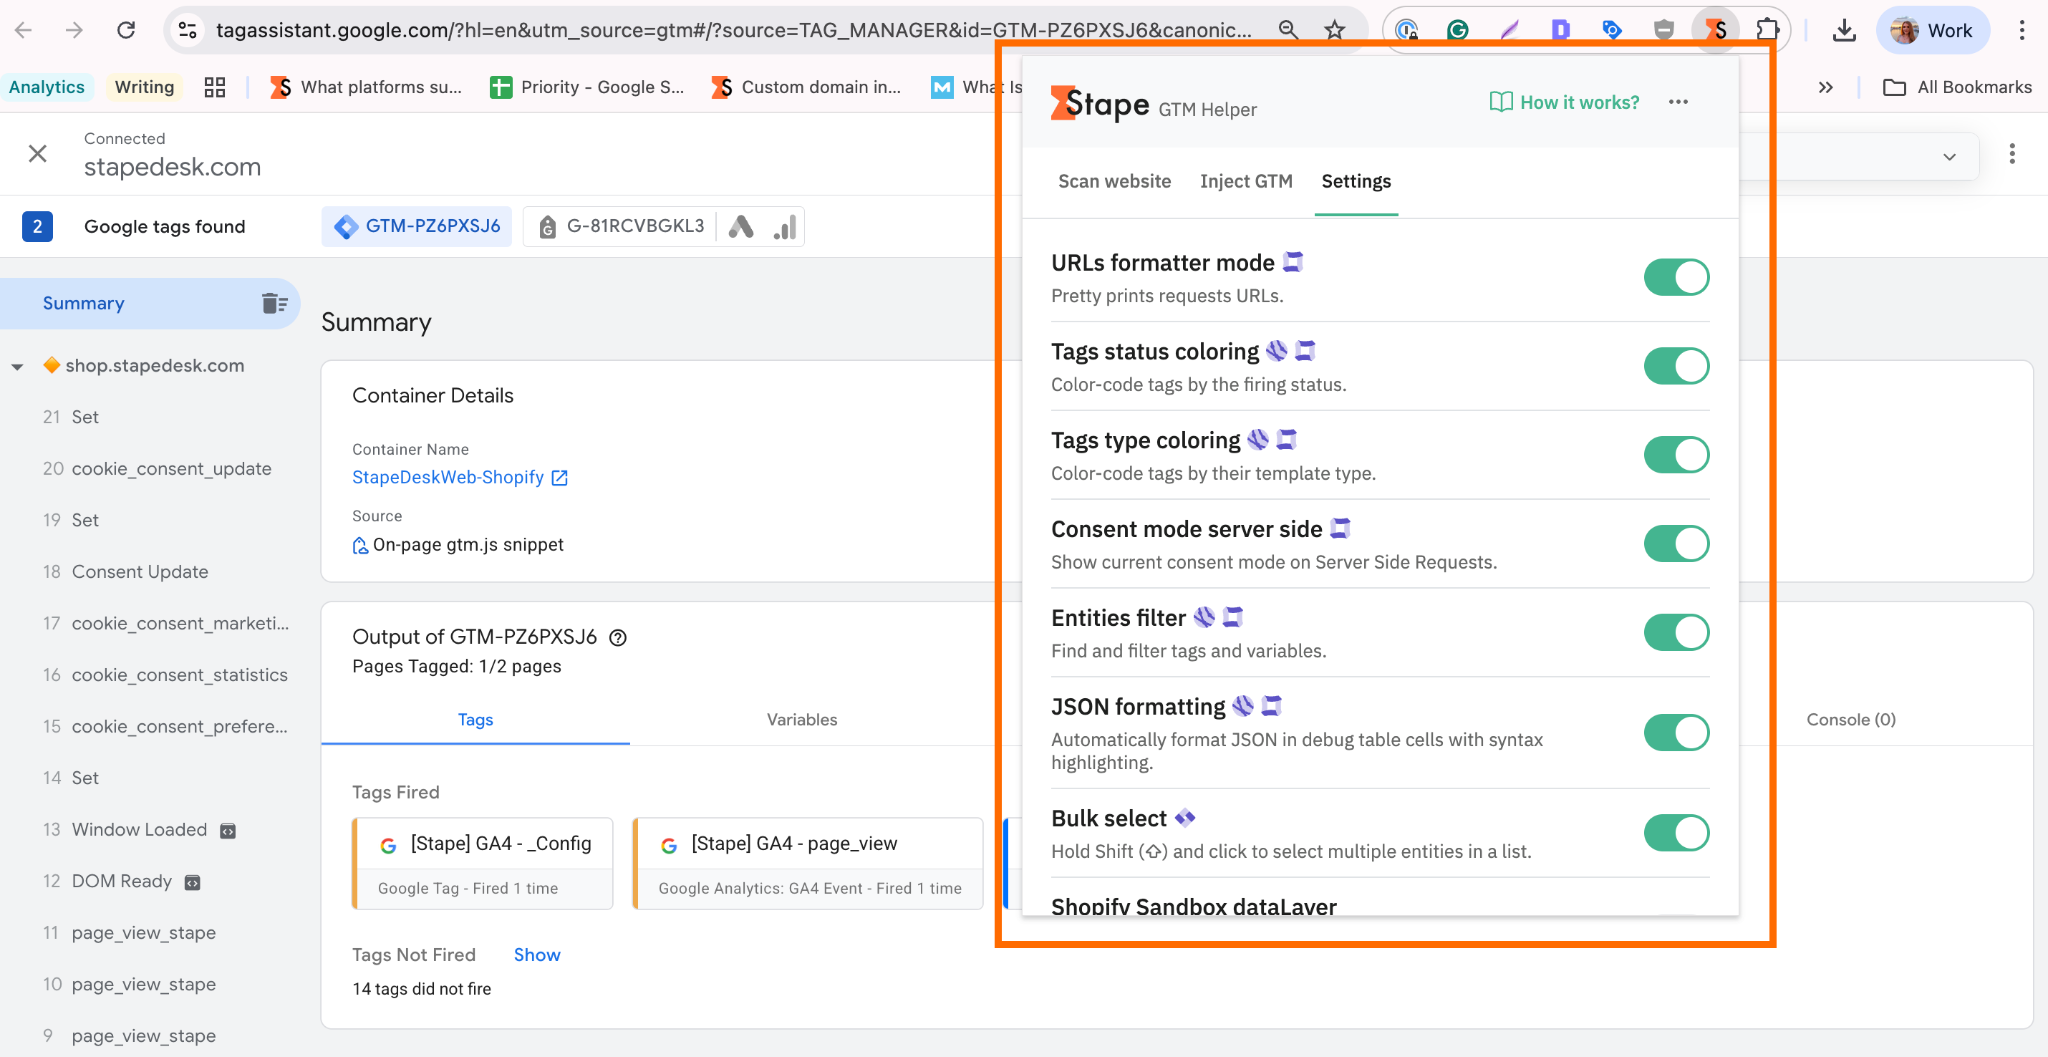This screenshot has width=2048, height=1057.
Task: Select the Tags tab
Action: click(475, 720)
